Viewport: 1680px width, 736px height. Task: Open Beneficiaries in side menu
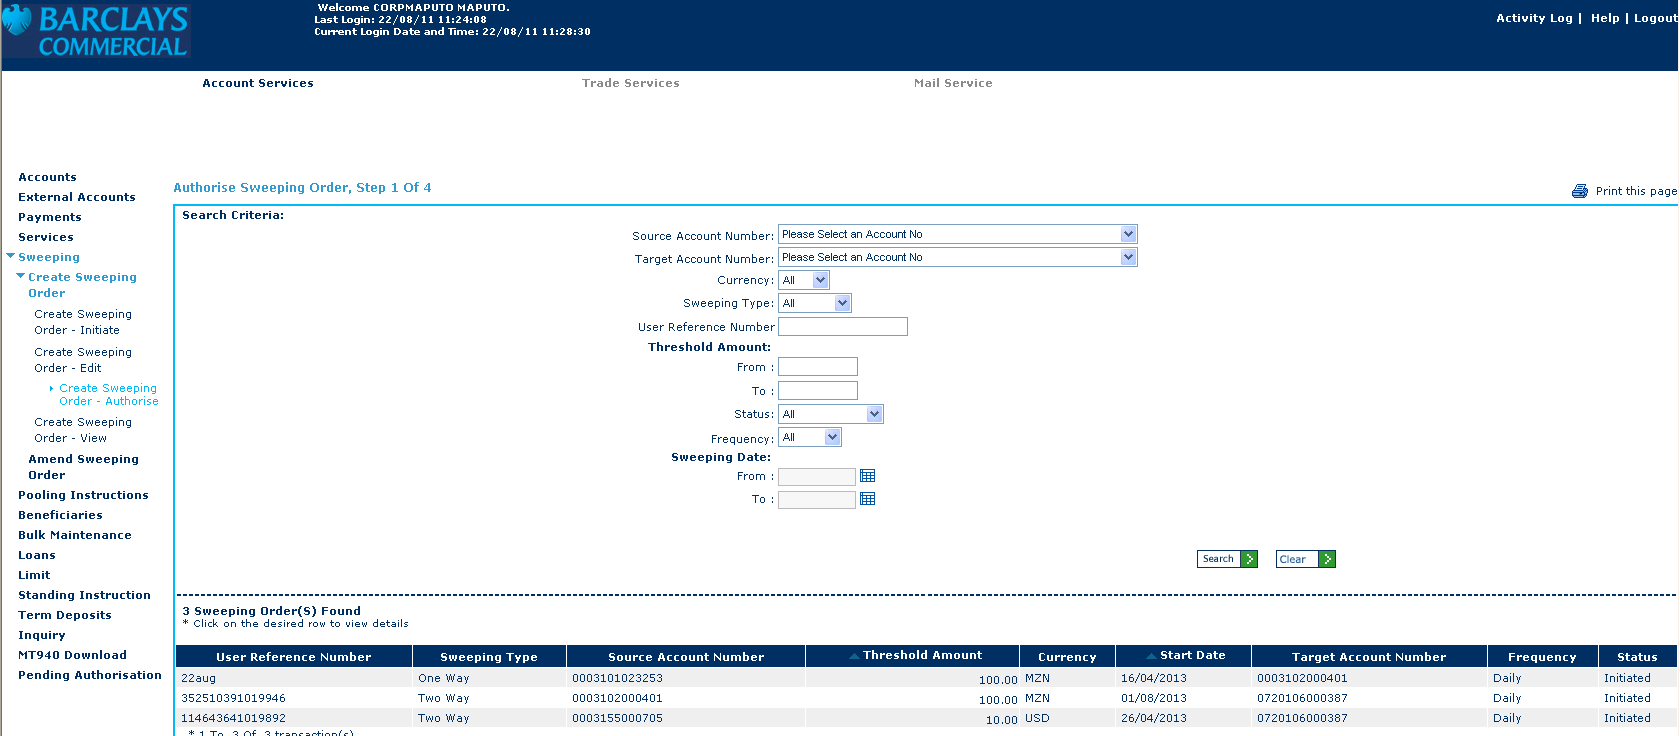(x=60, y=515)
